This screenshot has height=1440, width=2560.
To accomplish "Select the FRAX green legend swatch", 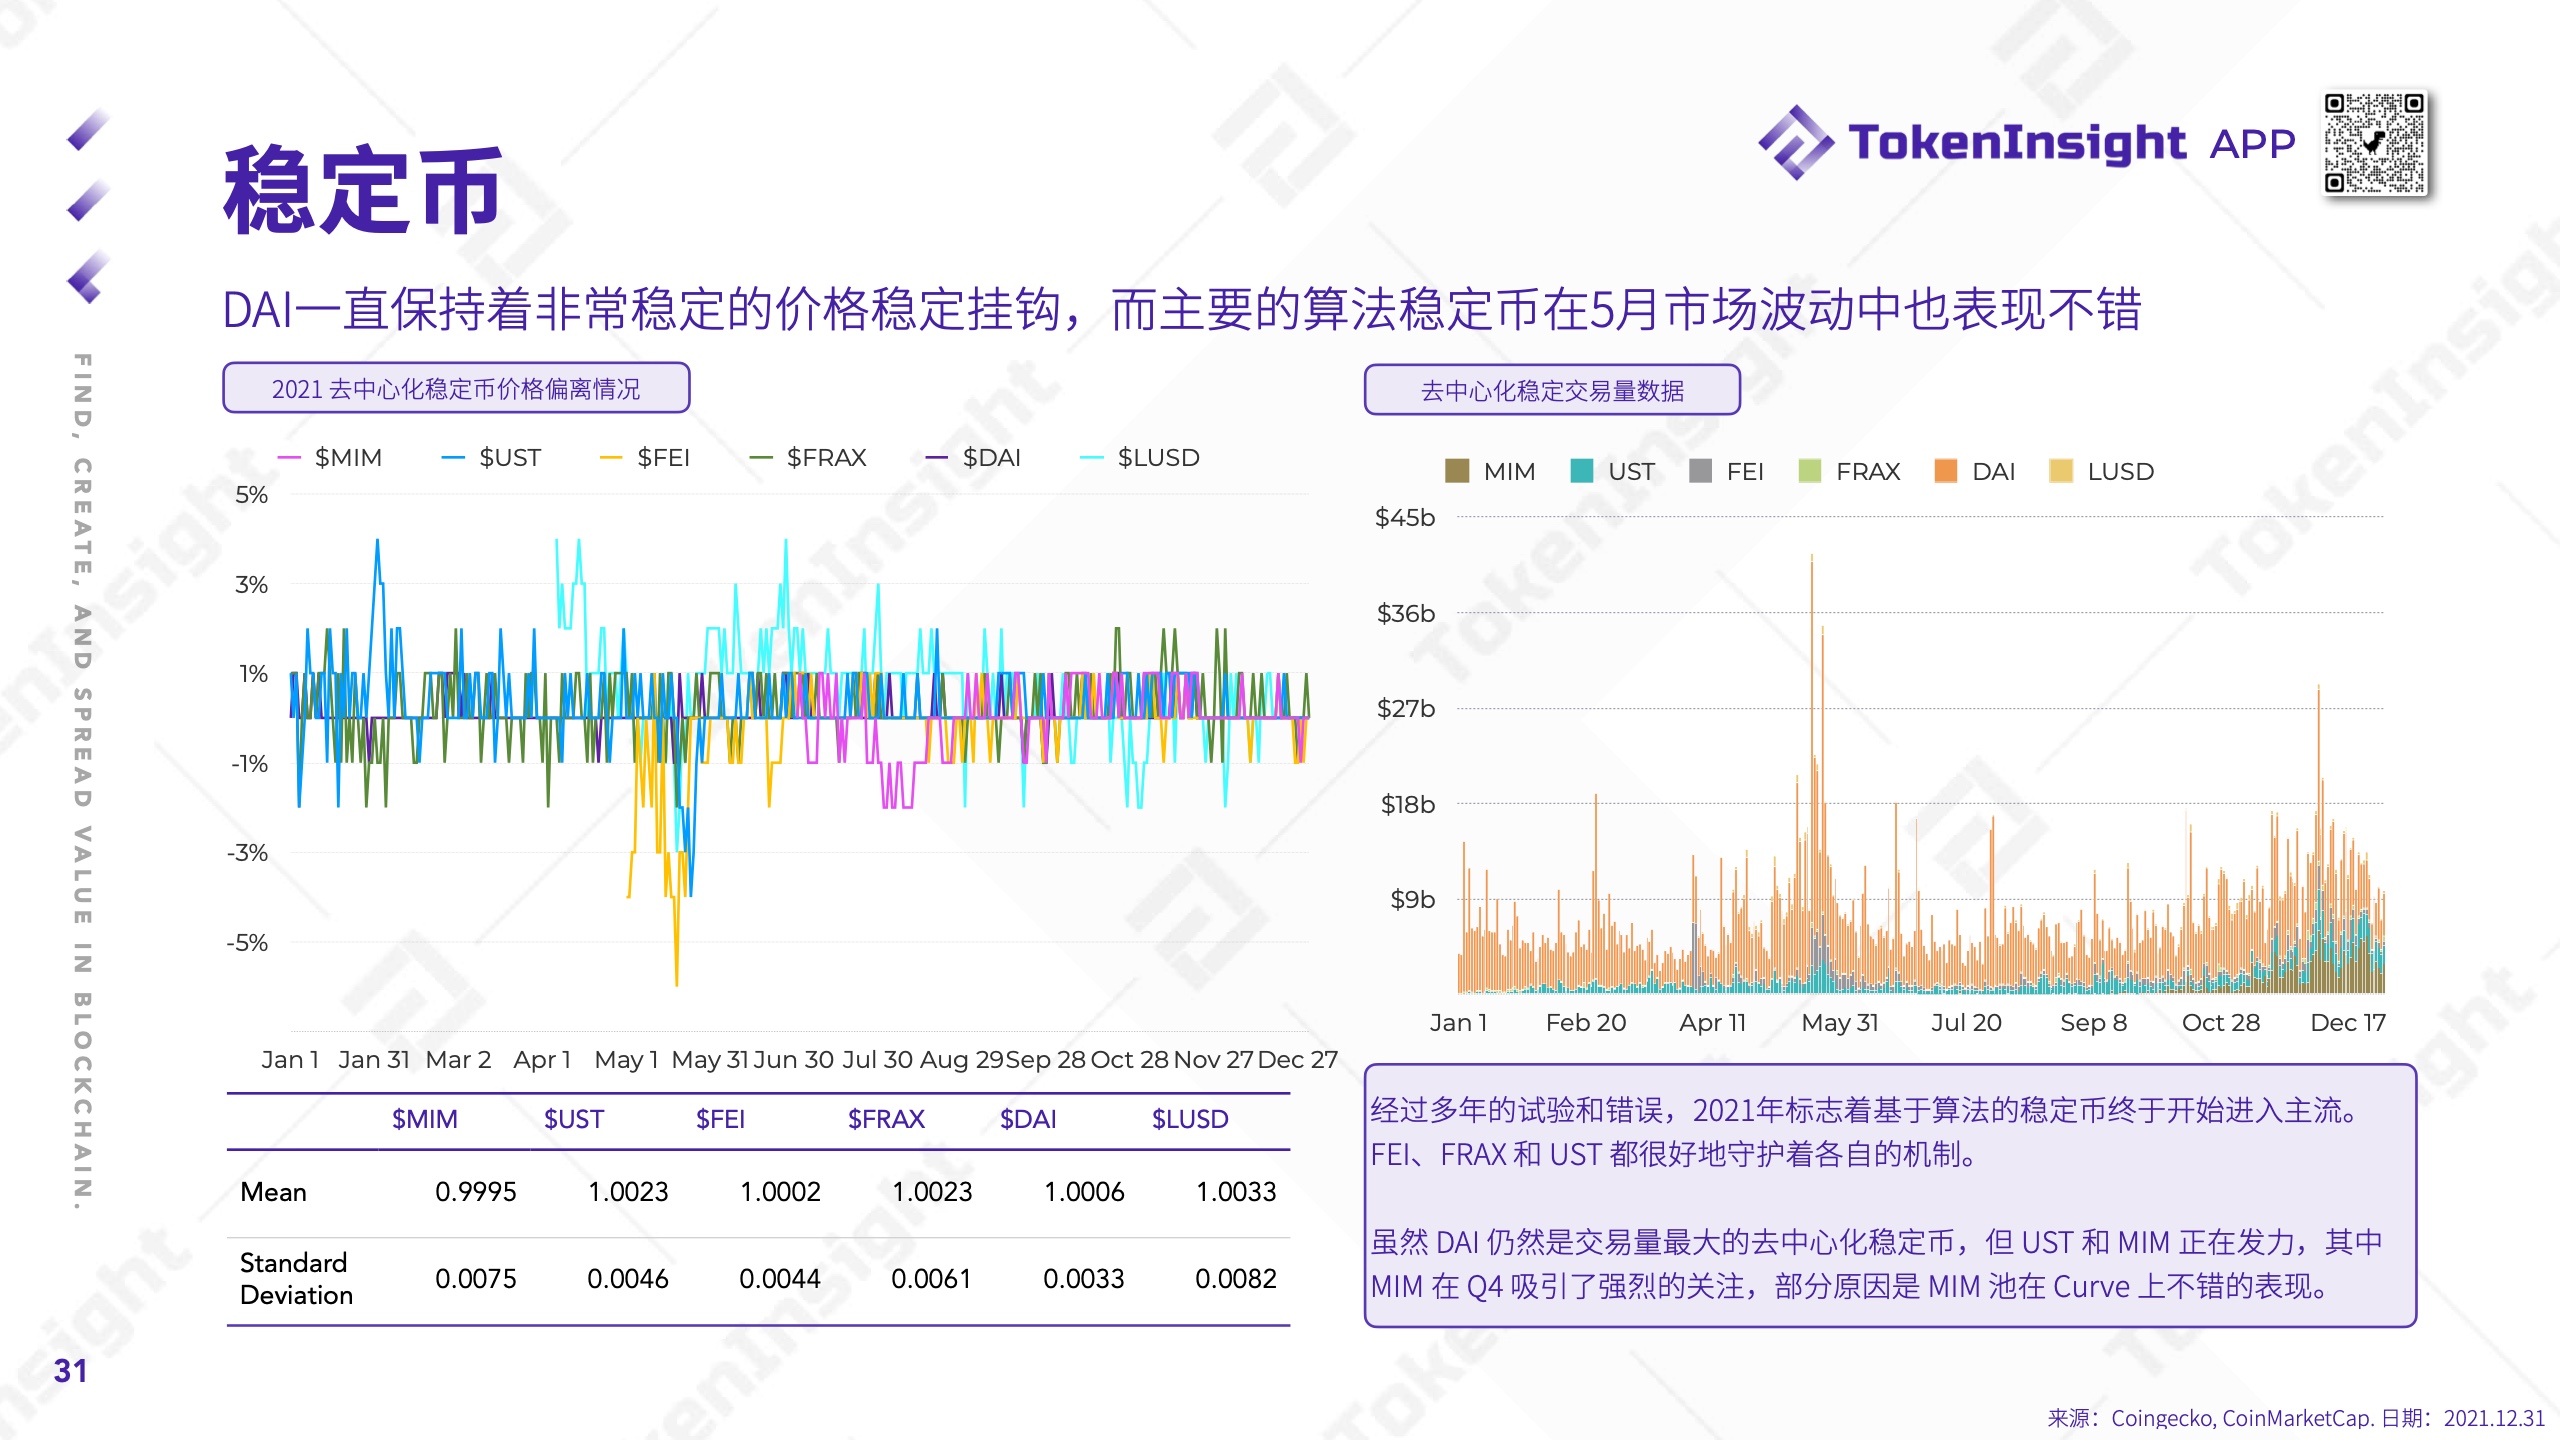I will point(1809,471).
